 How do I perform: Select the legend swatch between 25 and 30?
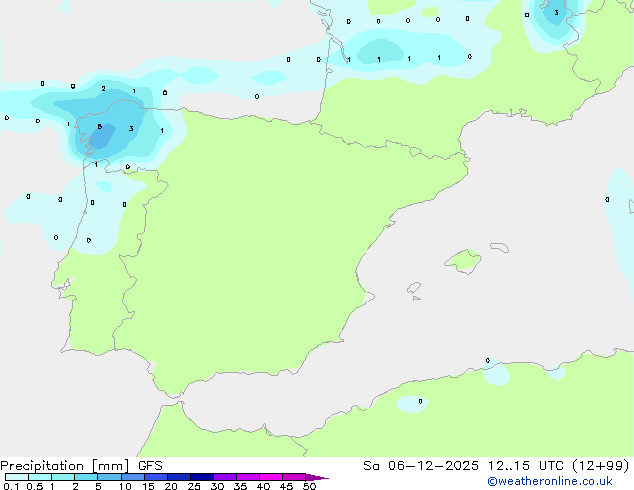point(202,477)
